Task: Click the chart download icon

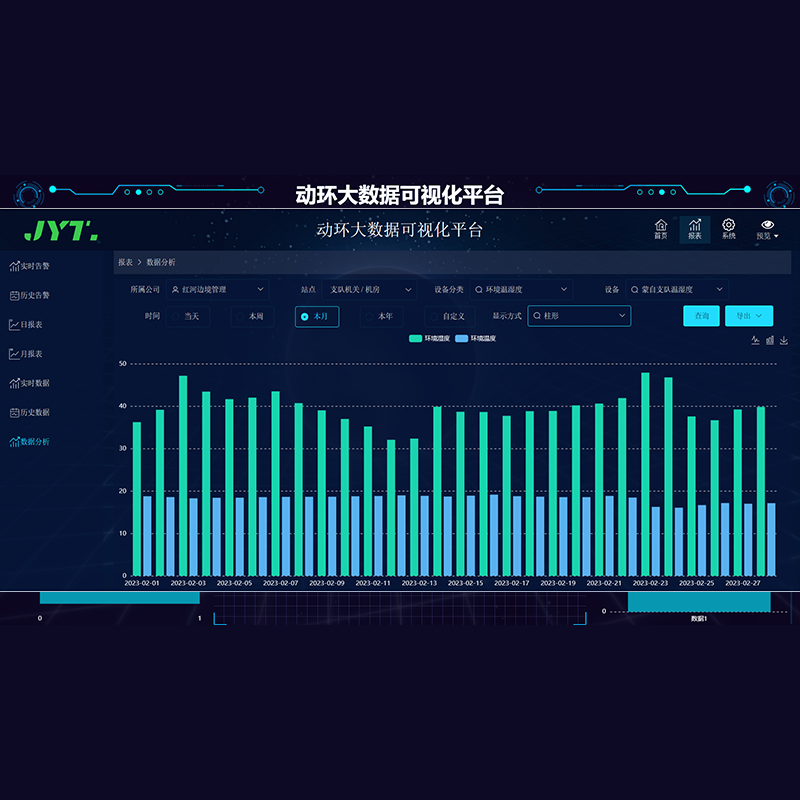Action: (x=784, y=340)
